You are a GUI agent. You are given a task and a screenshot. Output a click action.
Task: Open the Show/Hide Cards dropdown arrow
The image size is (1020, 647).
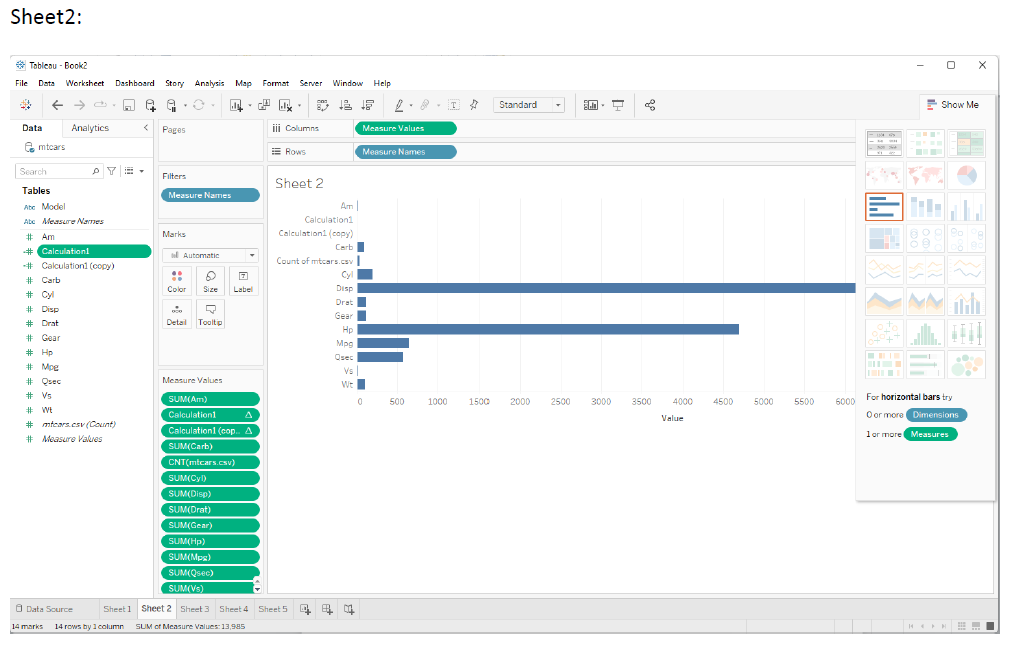pyautogui.click(x=603, y=105)
